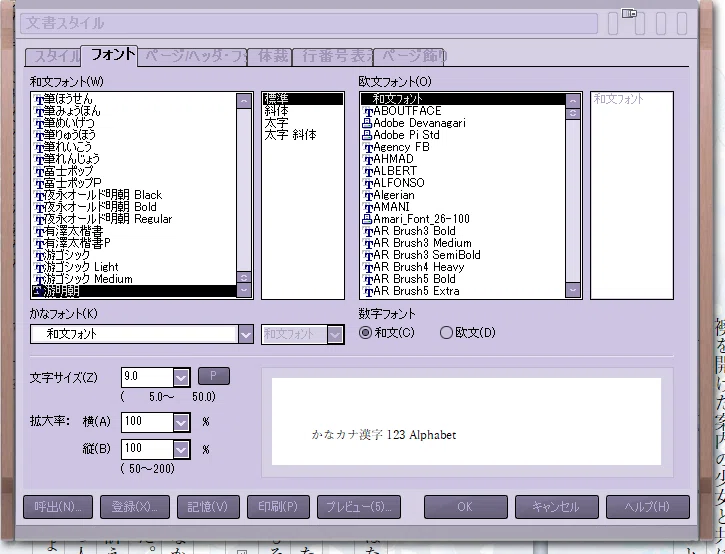Image resolution: width=725 pixels, height=554 pixels.
Task: Select 筆れいこう font
Action: [134, 147]
